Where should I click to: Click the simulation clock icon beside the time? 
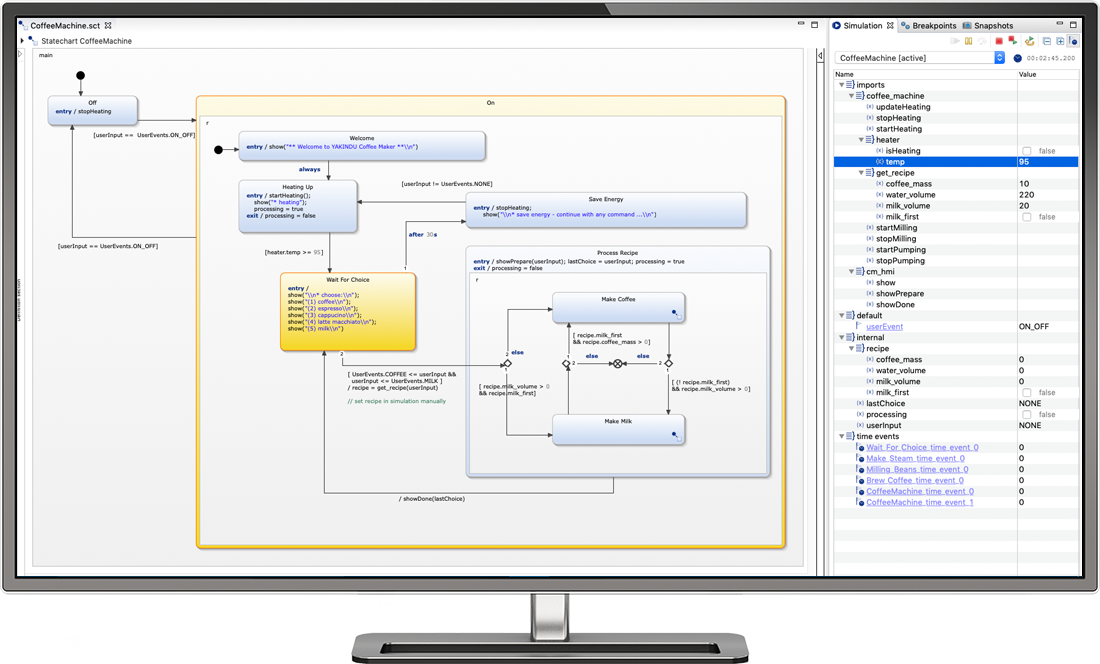pyautogui.click(x=1017, y=57)
